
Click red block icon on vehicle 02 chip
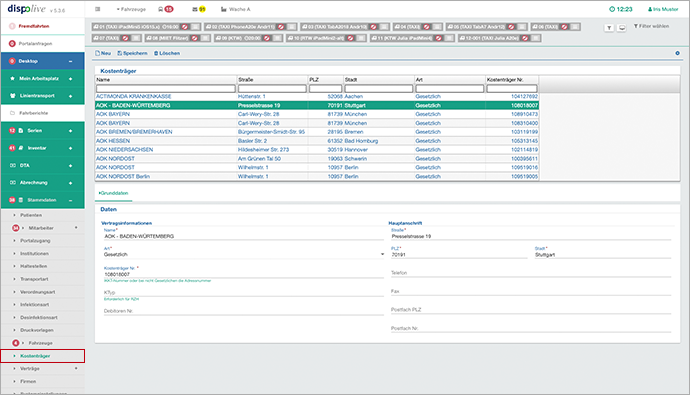(281, 27)
